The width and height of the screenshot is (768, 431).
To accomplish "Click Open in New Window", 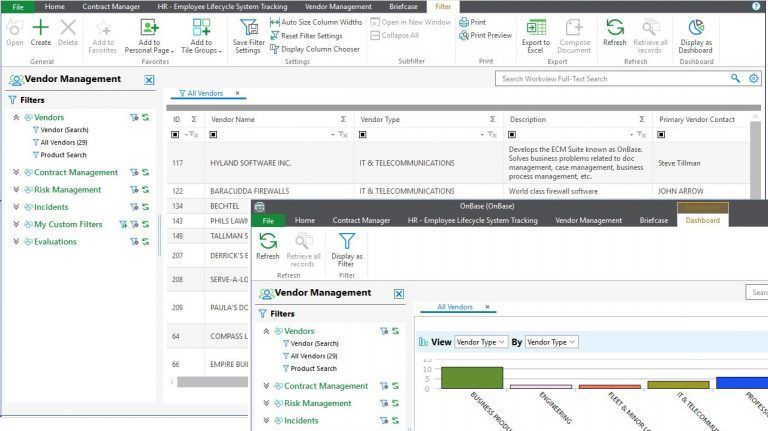I will [x=410, y=22].
